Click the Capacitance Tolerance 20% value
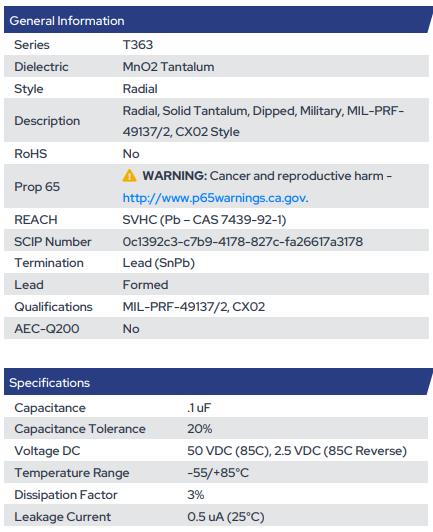 (x=200, y=429)
